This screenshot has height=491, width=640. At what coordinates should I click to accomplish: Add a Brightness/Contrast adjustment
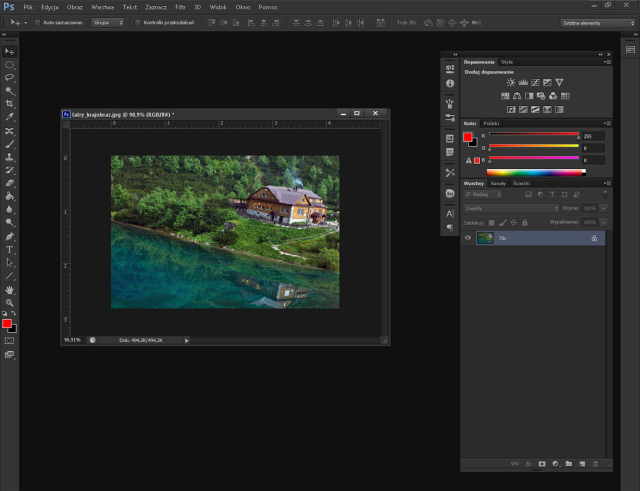[511, 82]
